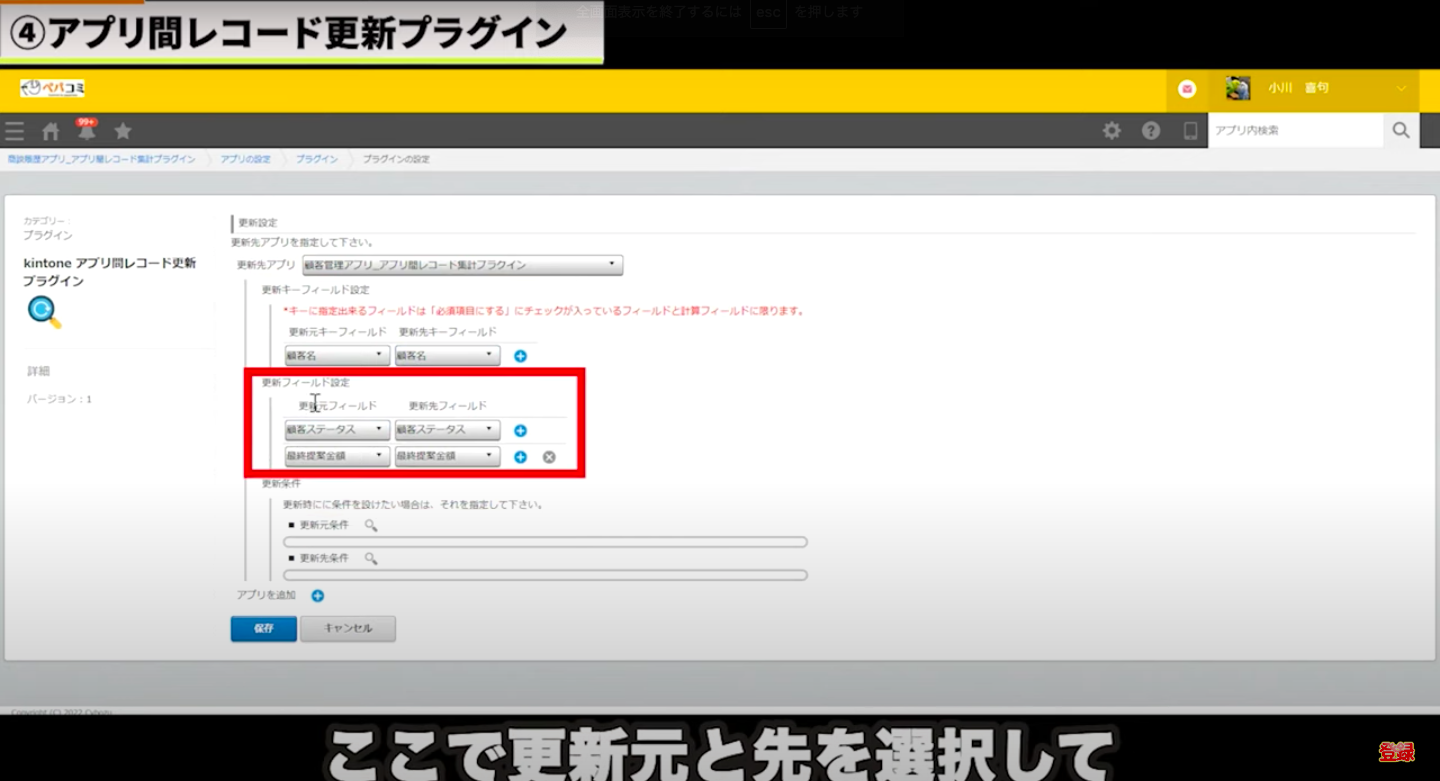Click the mobile view phone icon

tap(1190, 131)
